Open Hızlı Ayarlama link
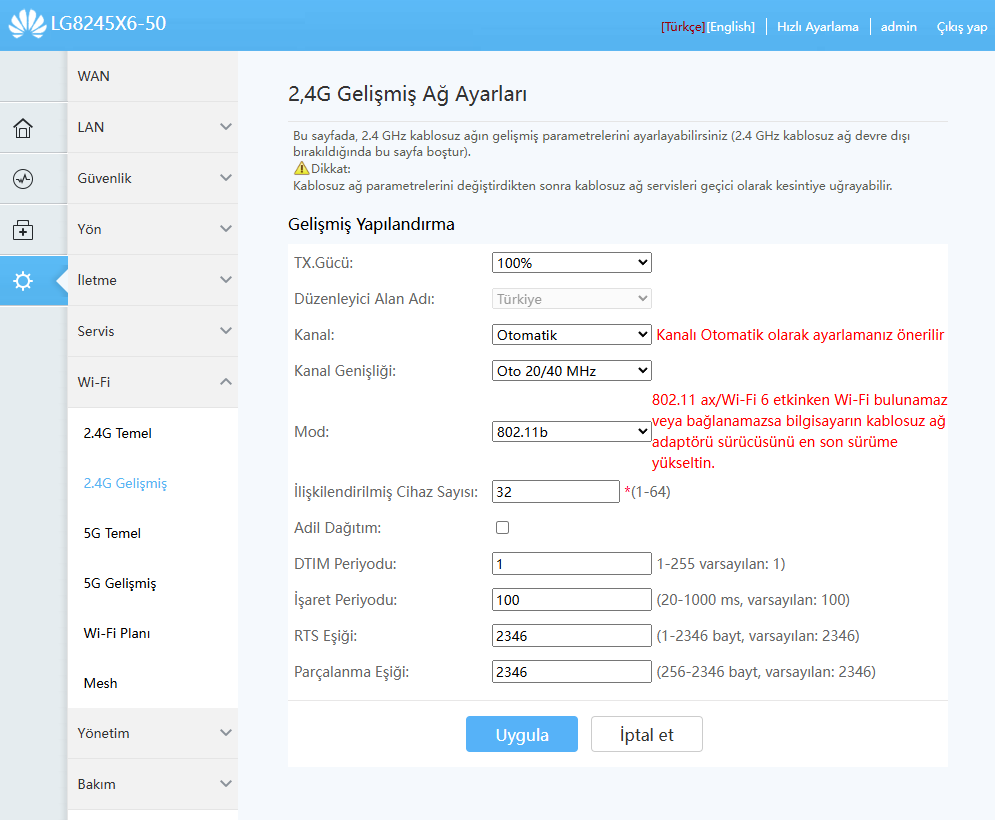Screen dimensions: 995x820 (x=817, y=27)
